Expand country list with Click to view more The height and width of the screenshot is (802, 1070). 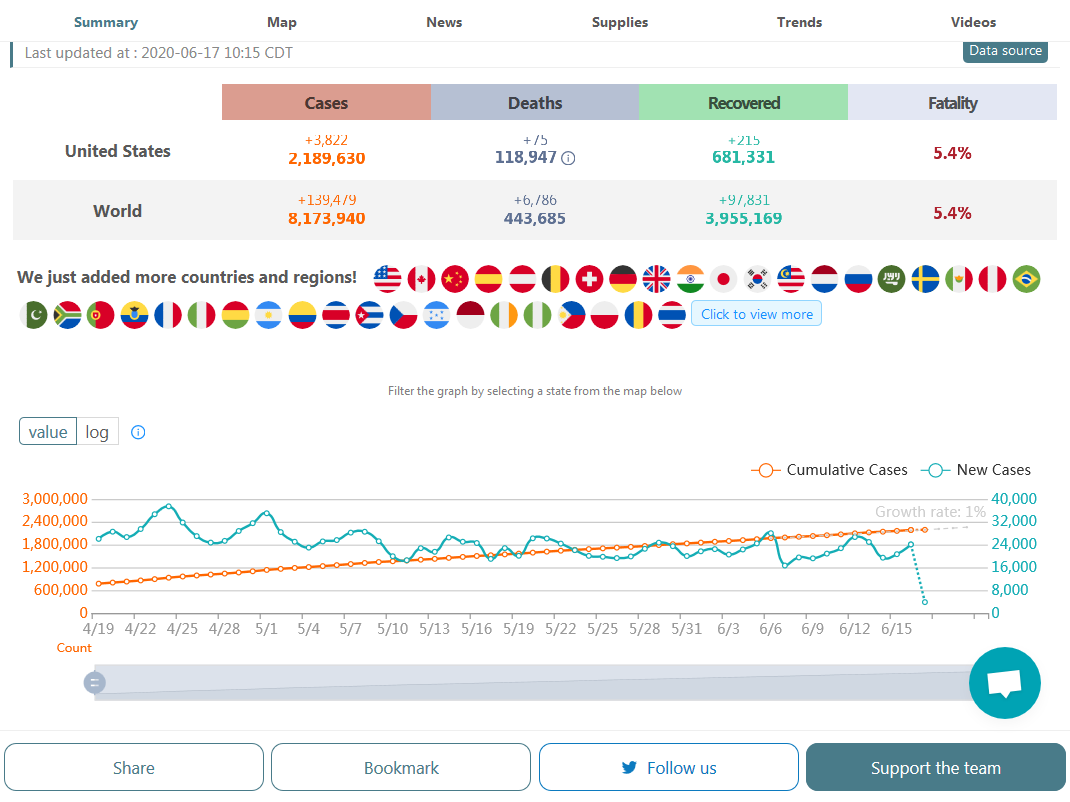coord(756,314)
